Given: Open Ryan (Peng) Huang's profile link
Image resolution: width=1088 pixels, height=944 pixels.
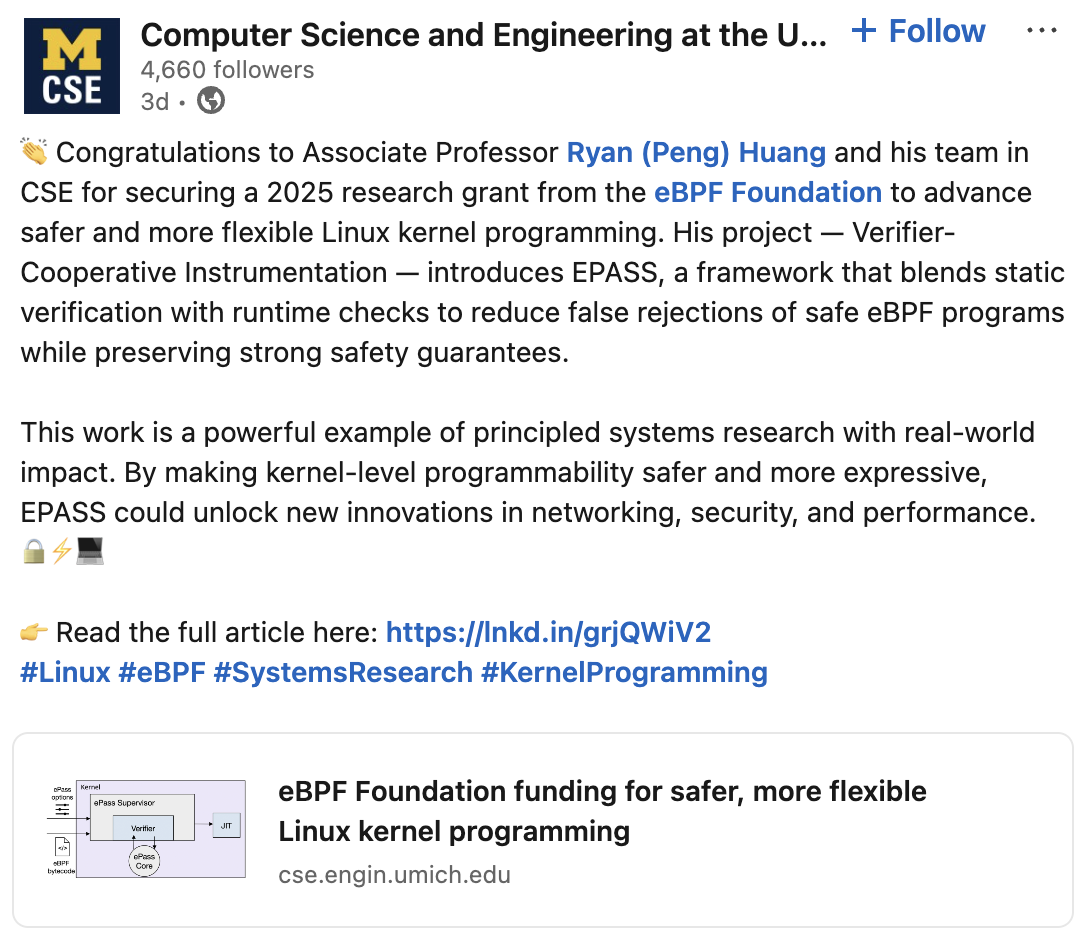Looking at the screenshot, I should point(696,153).
